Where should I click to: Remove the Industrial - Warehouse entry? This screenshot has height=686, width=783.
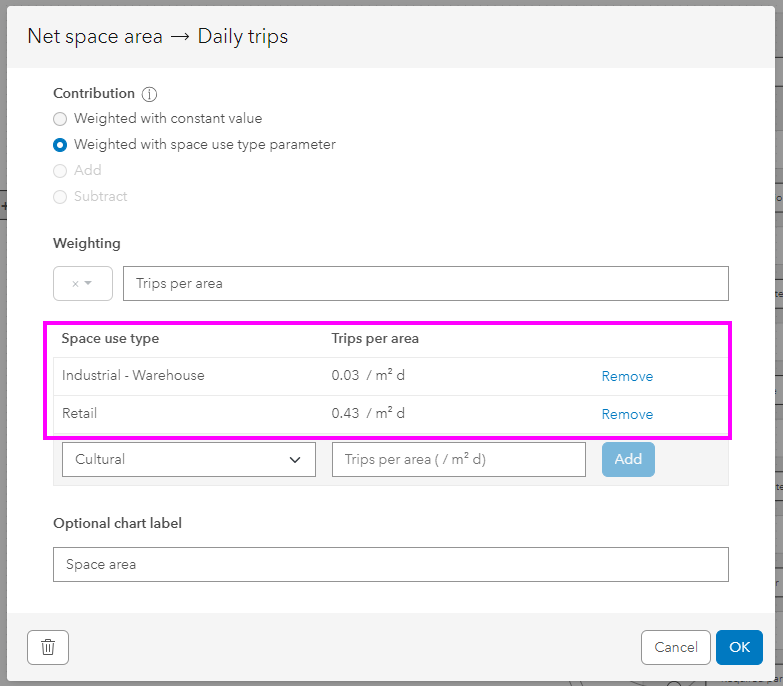click(627, 377)
